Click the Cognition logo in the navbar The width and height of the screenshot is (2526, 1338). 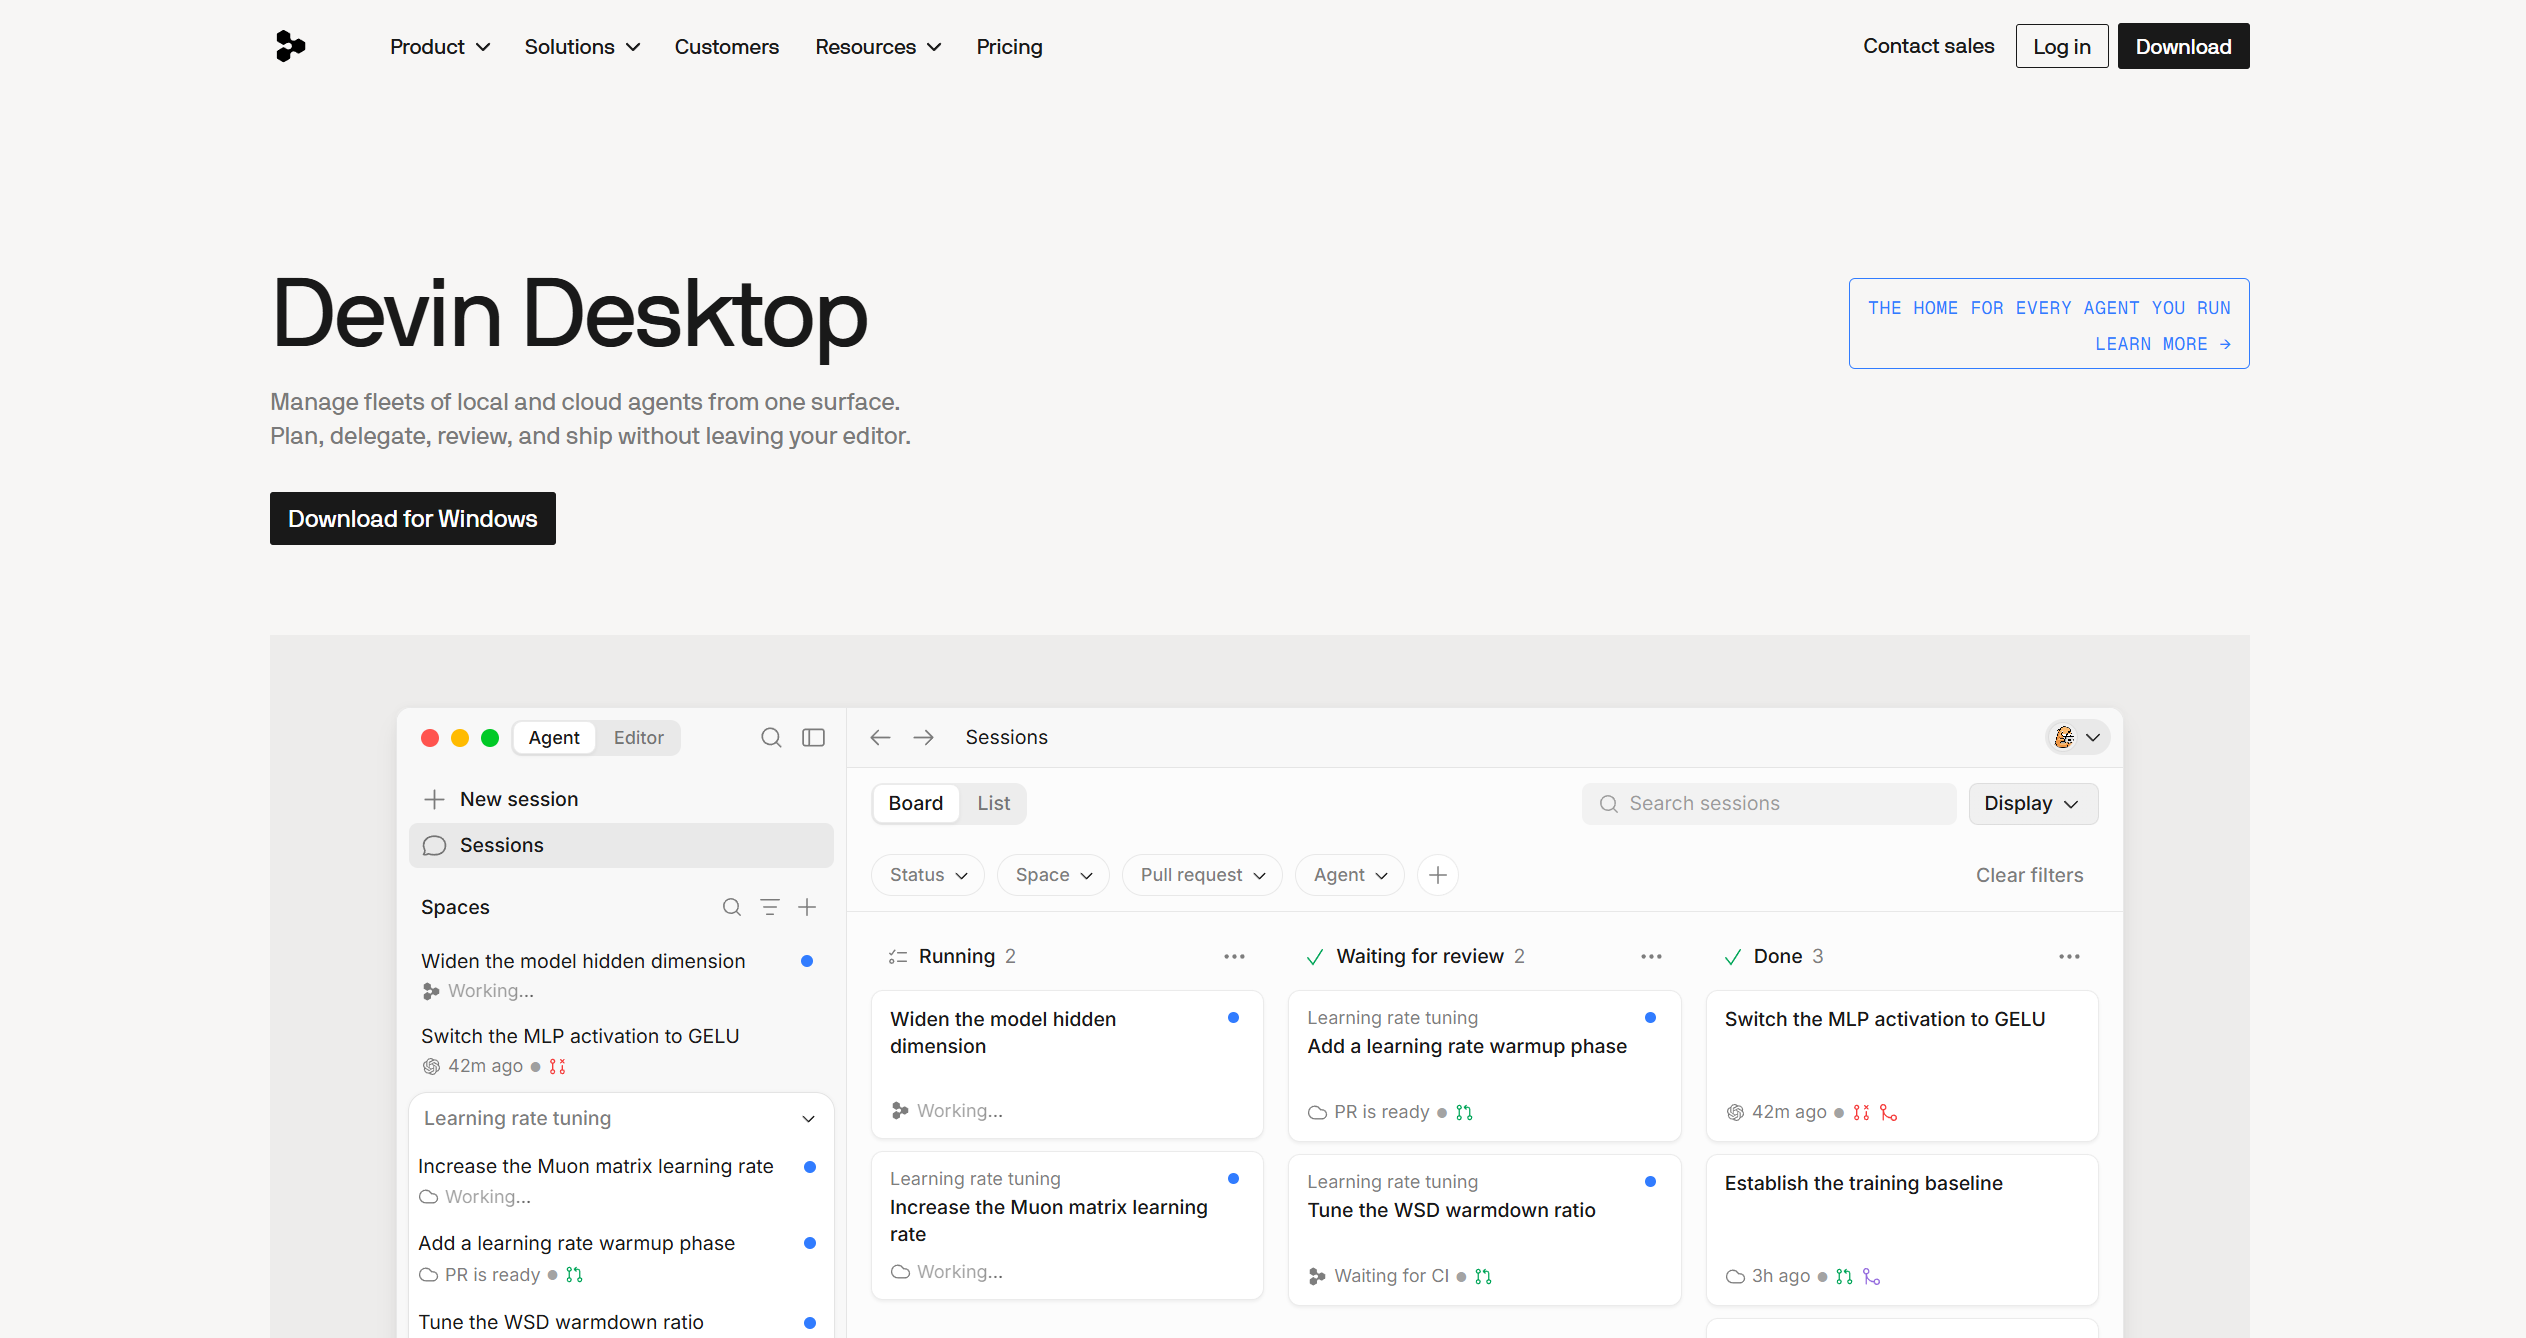(290, 46)
